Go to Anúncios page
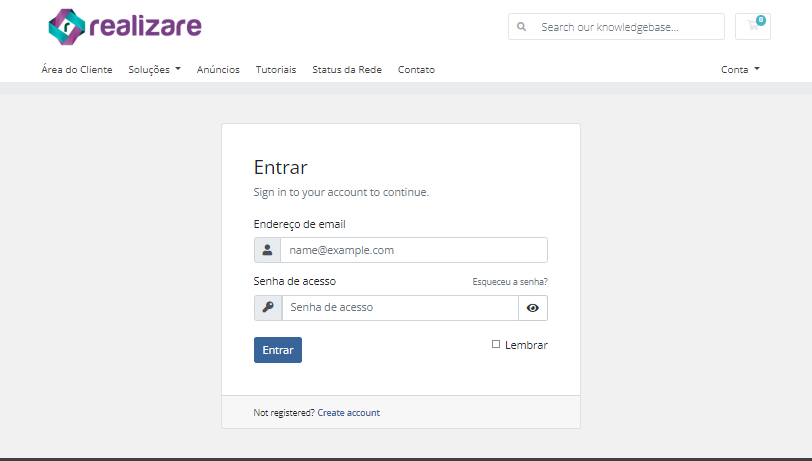The width and height of the screenshot is (812, 461). (x=218, y=69)
